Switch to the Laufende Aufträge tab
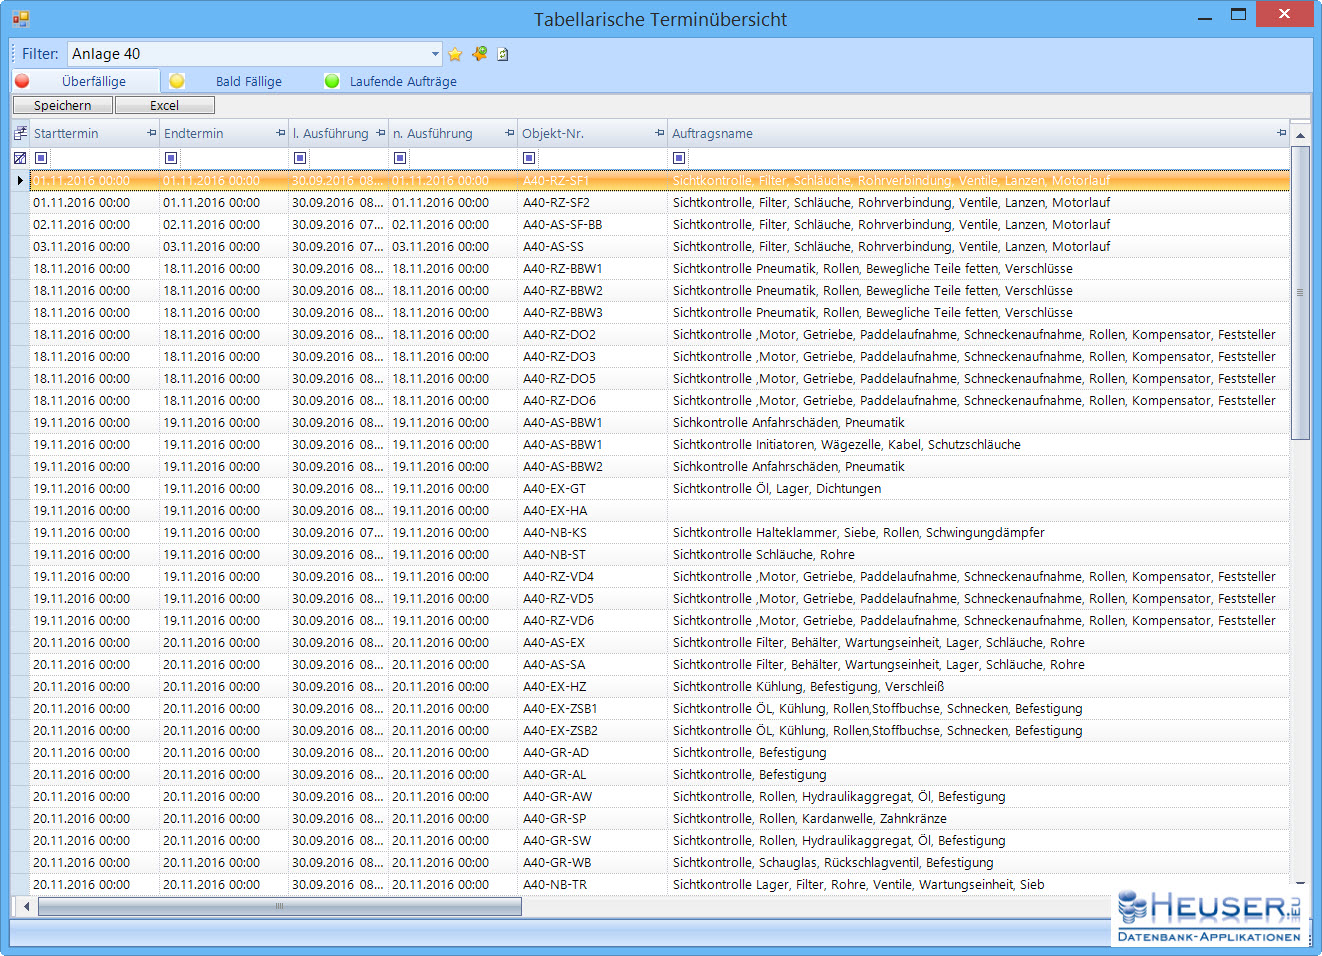Screen dimensions: 1322x956 [x=403, y=82]
